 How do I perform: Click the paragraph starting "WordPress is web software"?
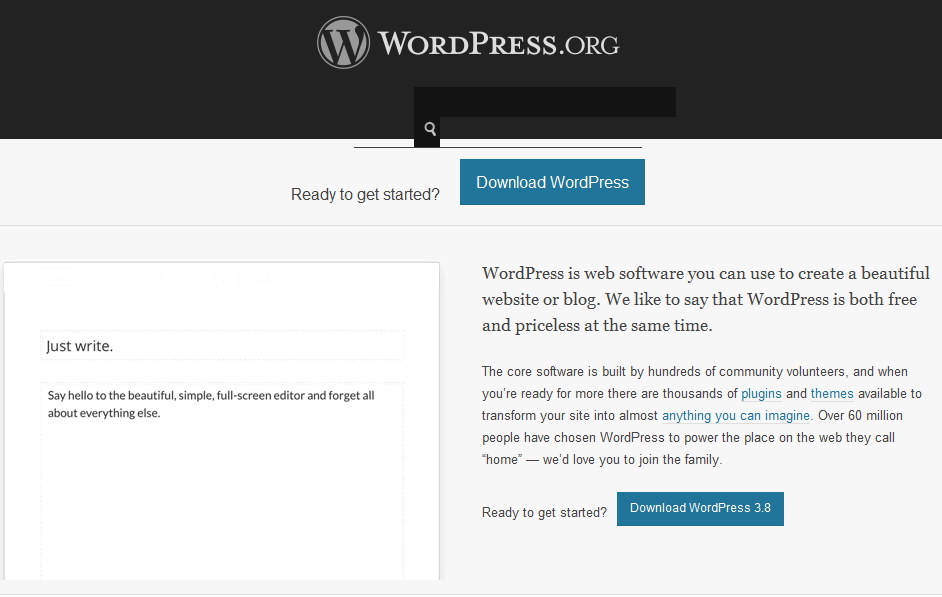click(x=705, y=299)
